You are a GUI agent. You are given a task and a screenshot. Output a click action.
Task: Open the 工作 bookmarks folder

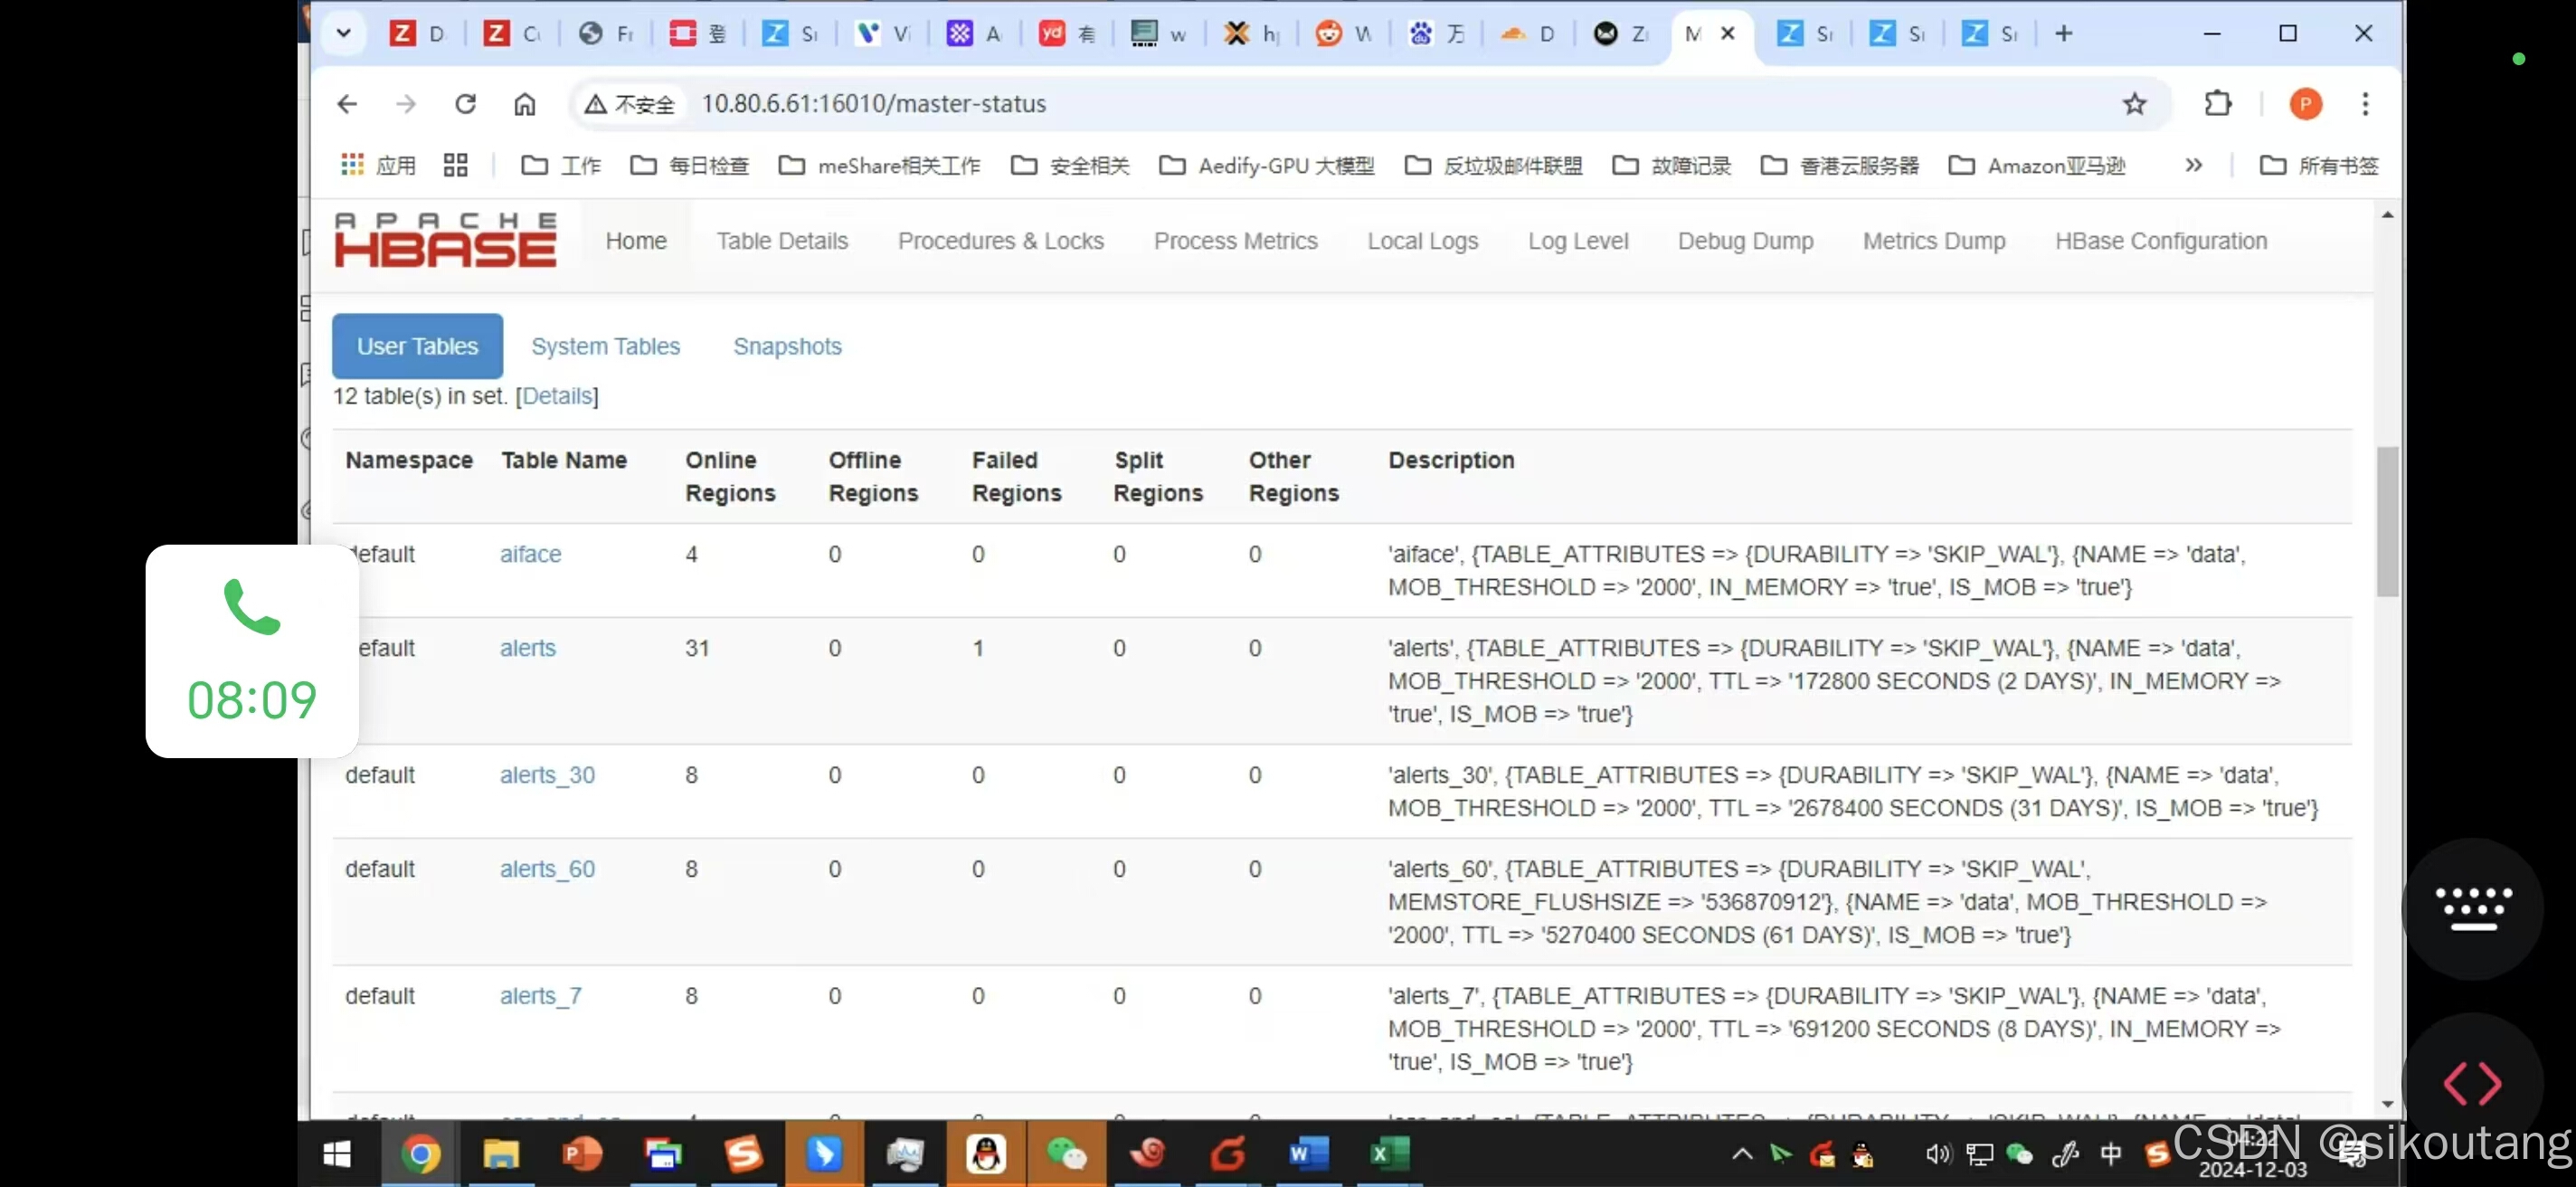point(561,165)
